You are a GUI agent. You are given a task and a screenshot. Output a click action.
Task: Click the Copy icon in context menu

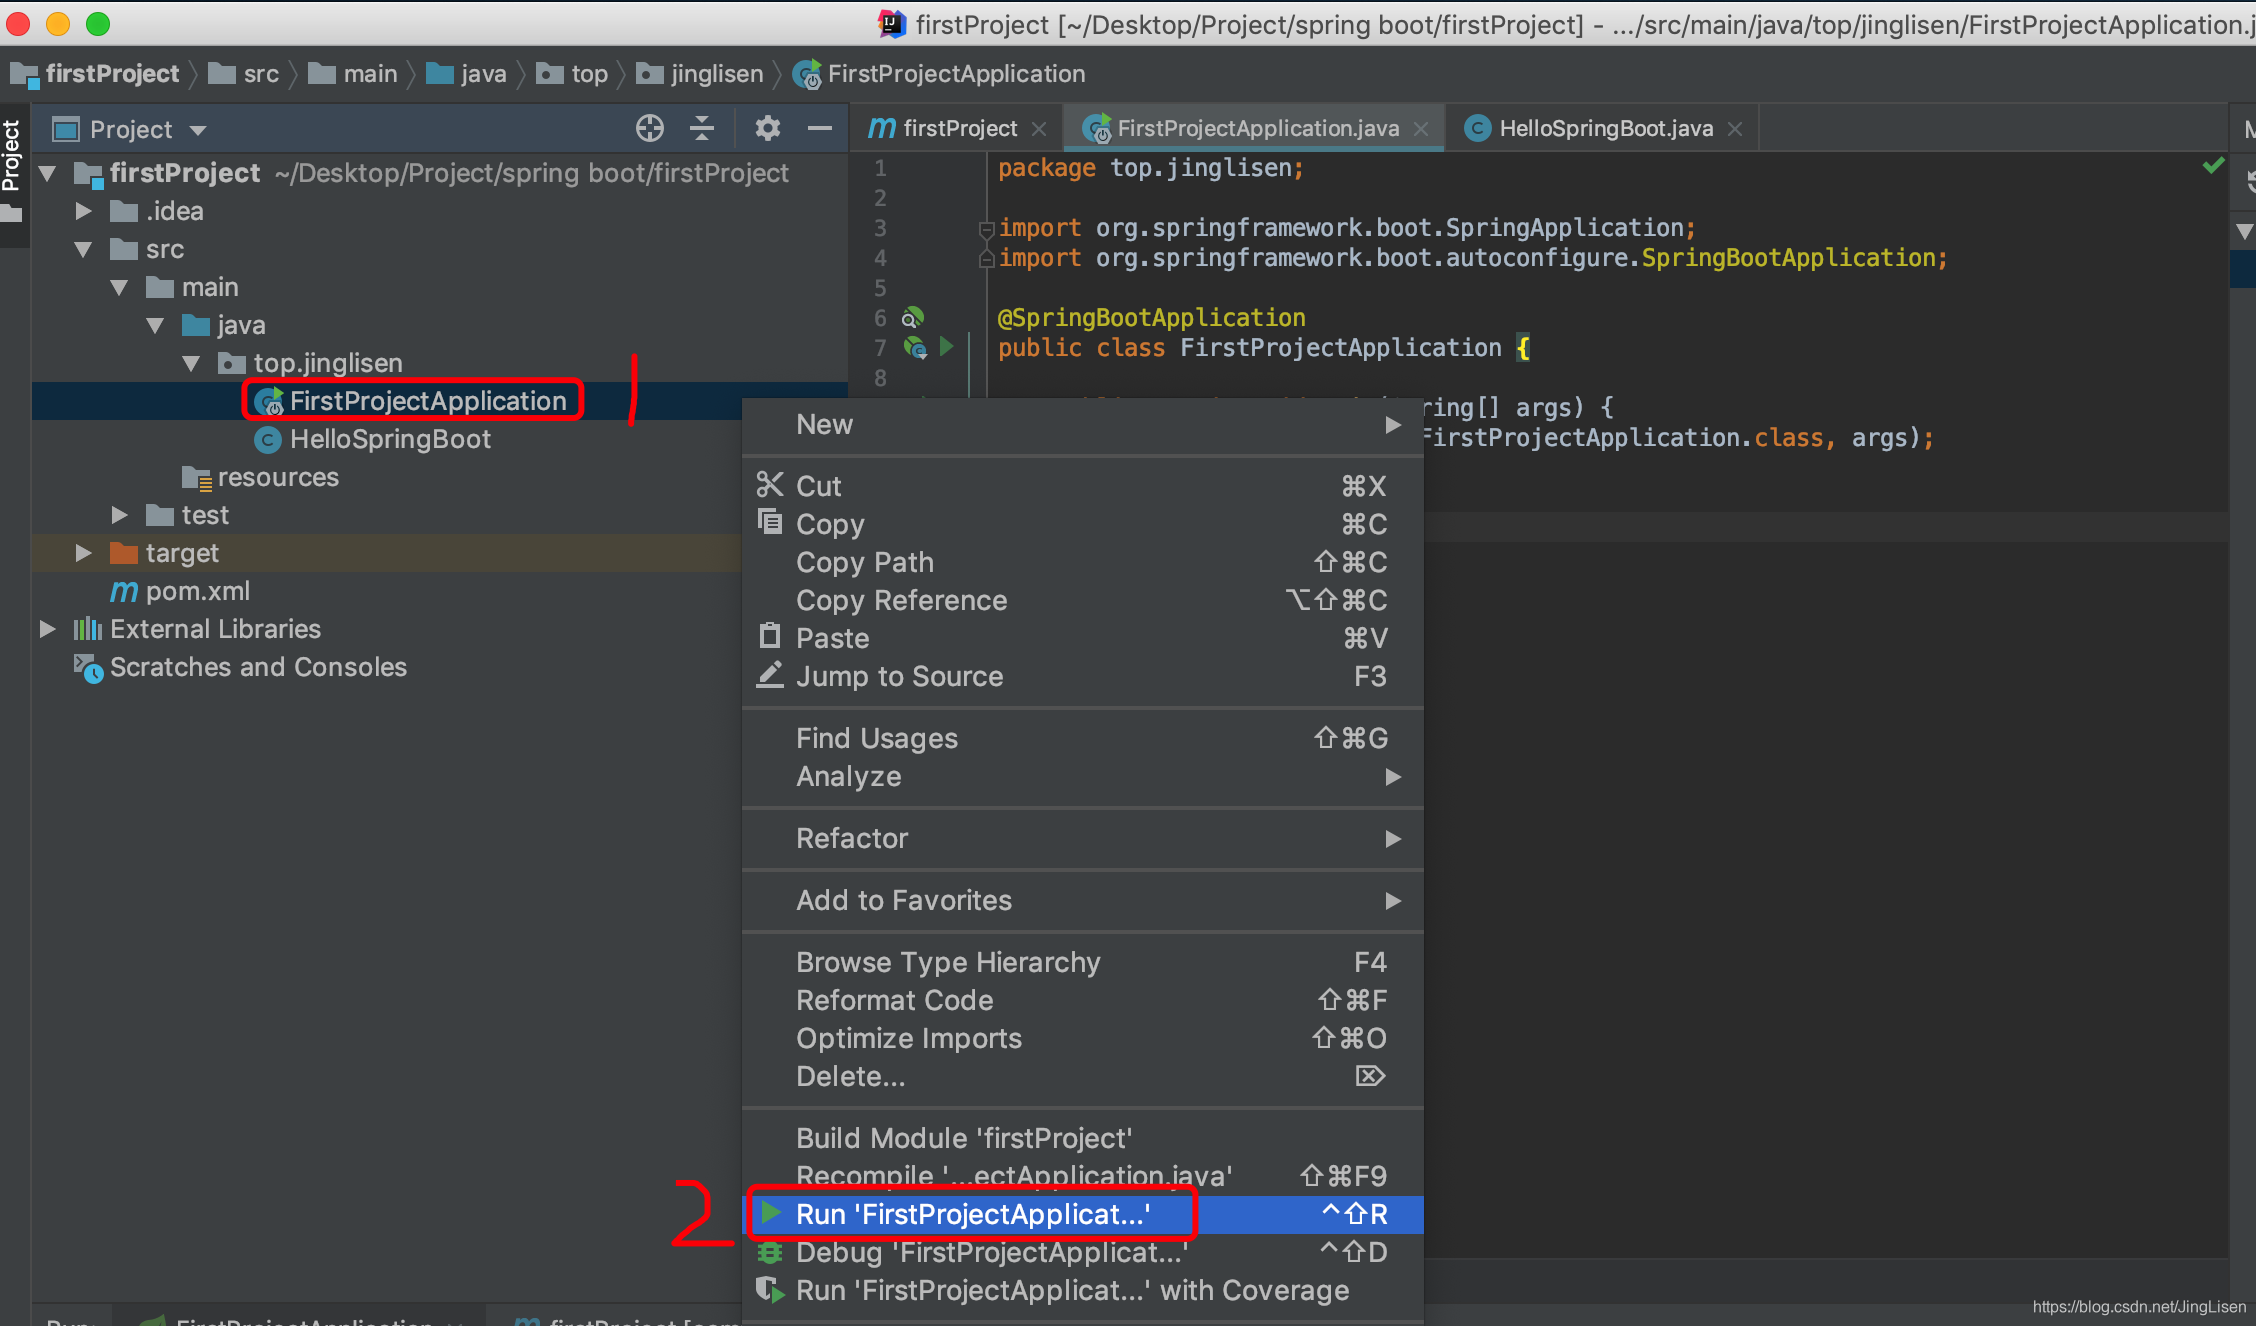coord(769,522)
